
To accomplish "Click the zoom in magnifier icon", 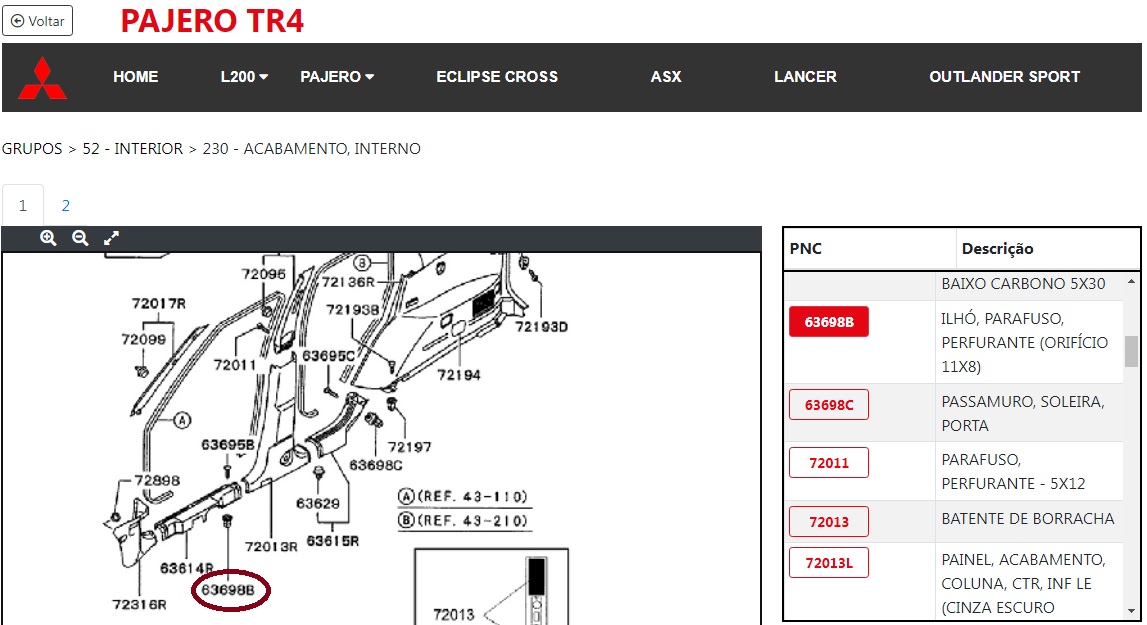I will (48, 238).
